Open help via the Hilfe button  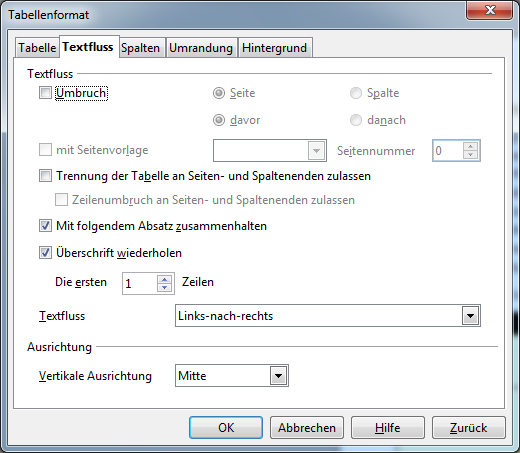tap(388, 428)
